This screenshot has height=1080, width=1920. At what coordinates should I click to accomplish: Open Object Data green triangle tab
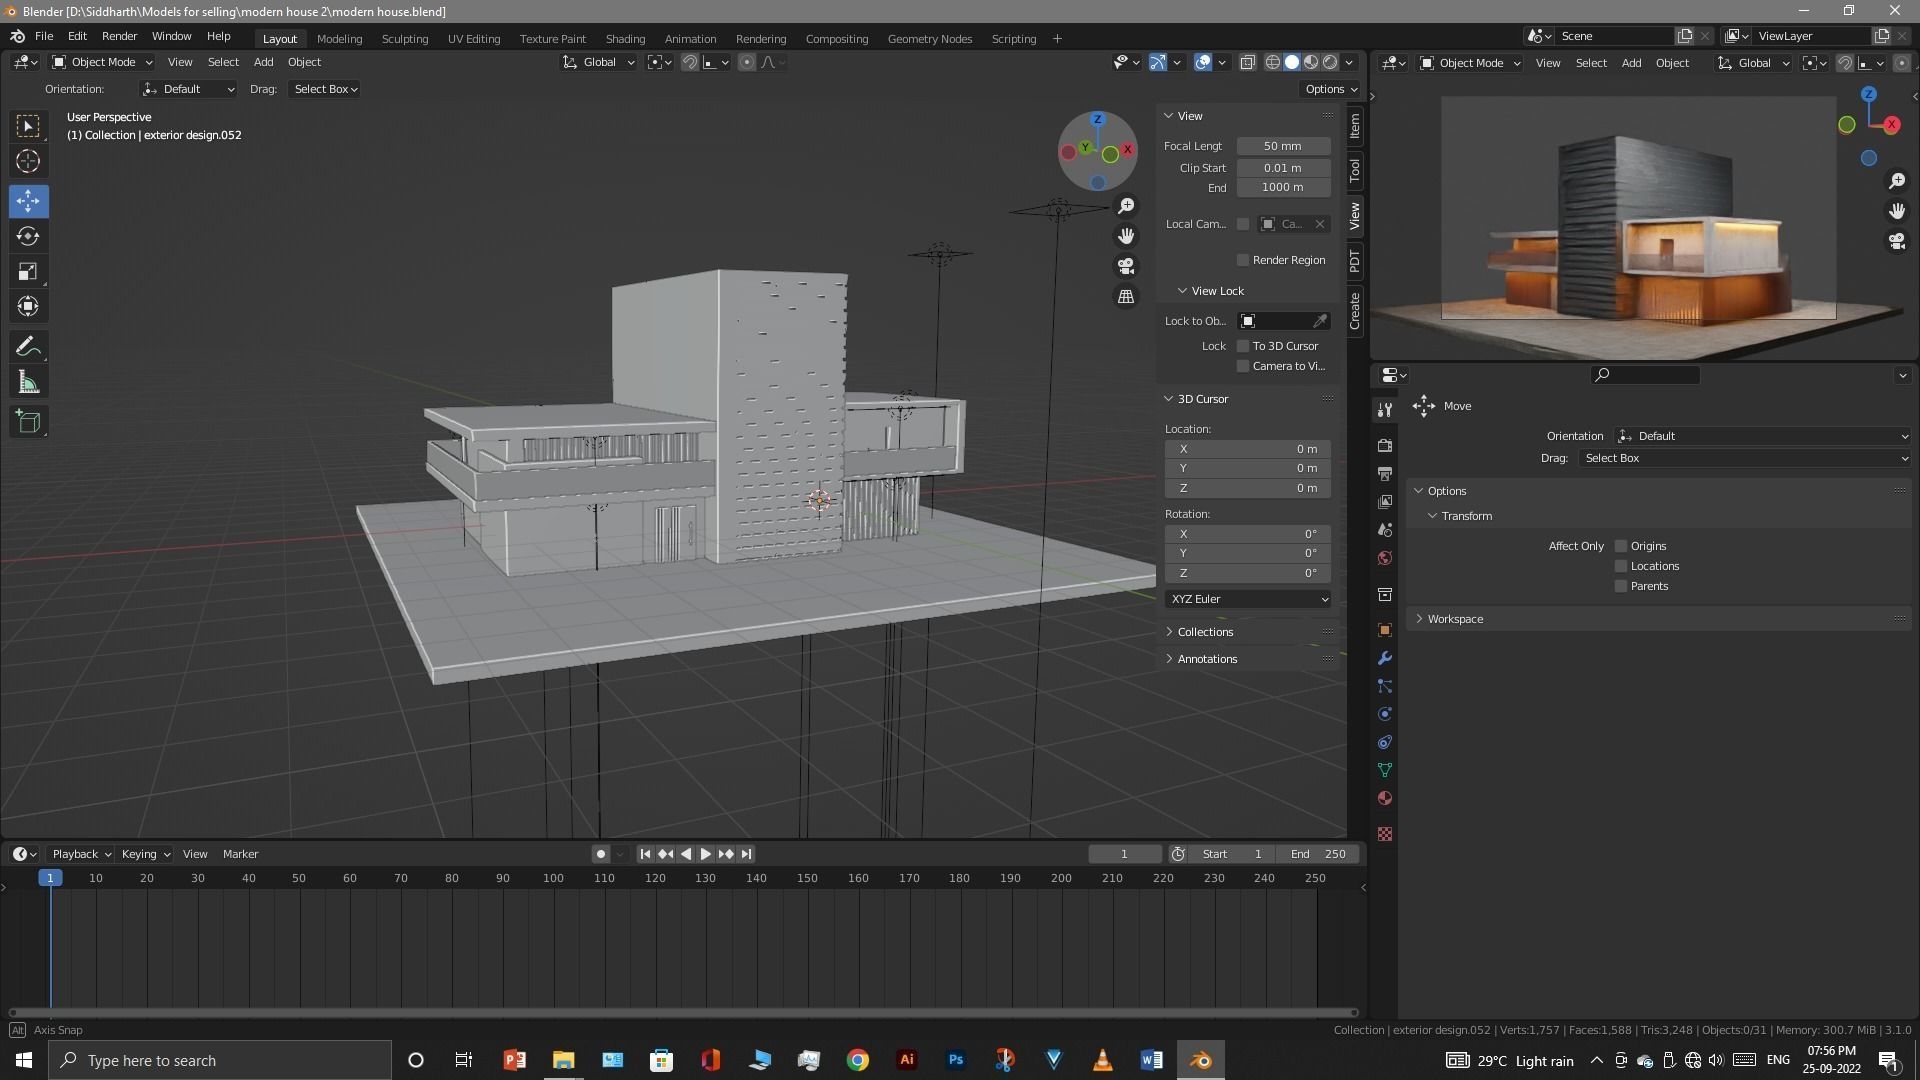[1385, 770]
